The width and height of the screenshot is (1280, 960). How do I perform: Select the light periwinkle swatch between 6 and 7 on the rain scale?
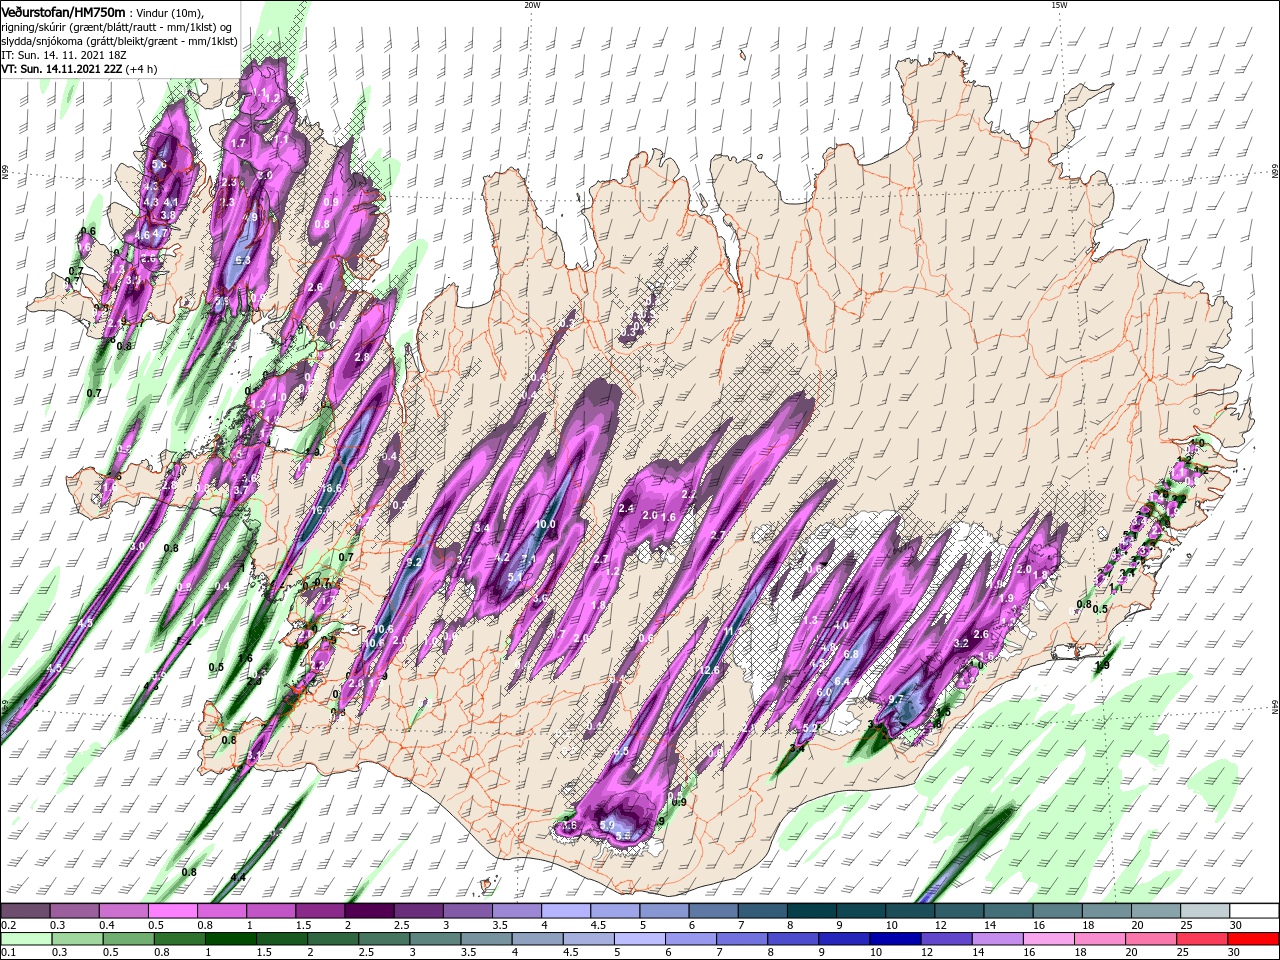coord(691,939)
